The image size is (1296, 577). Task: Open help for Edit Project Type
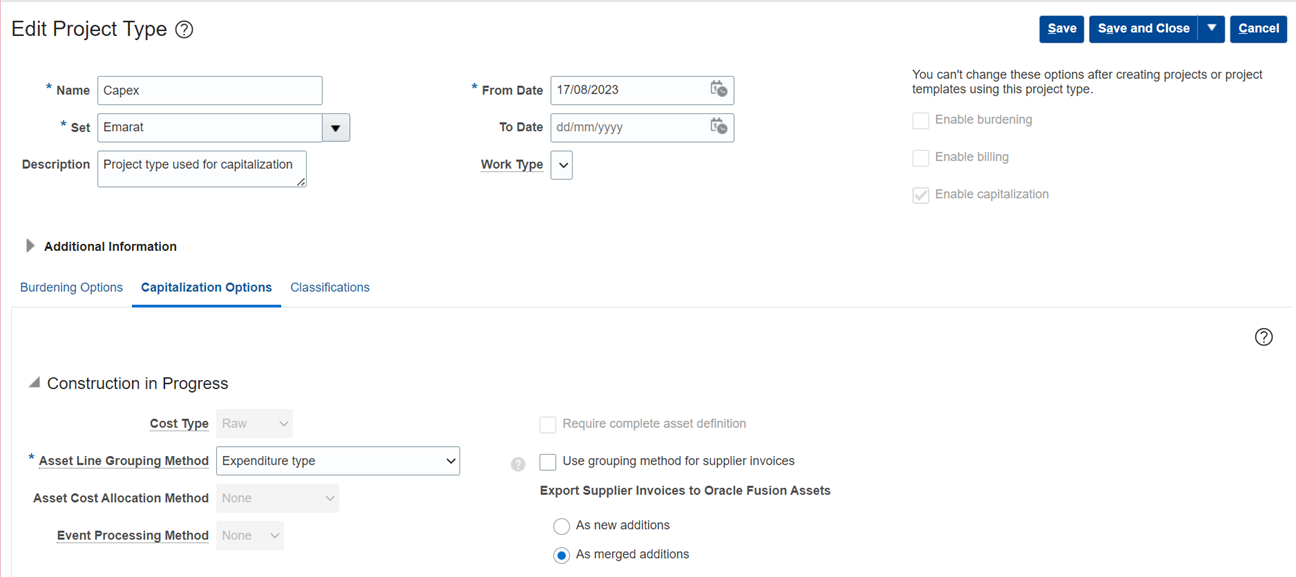pyautogui.click(x=184, y=29)
